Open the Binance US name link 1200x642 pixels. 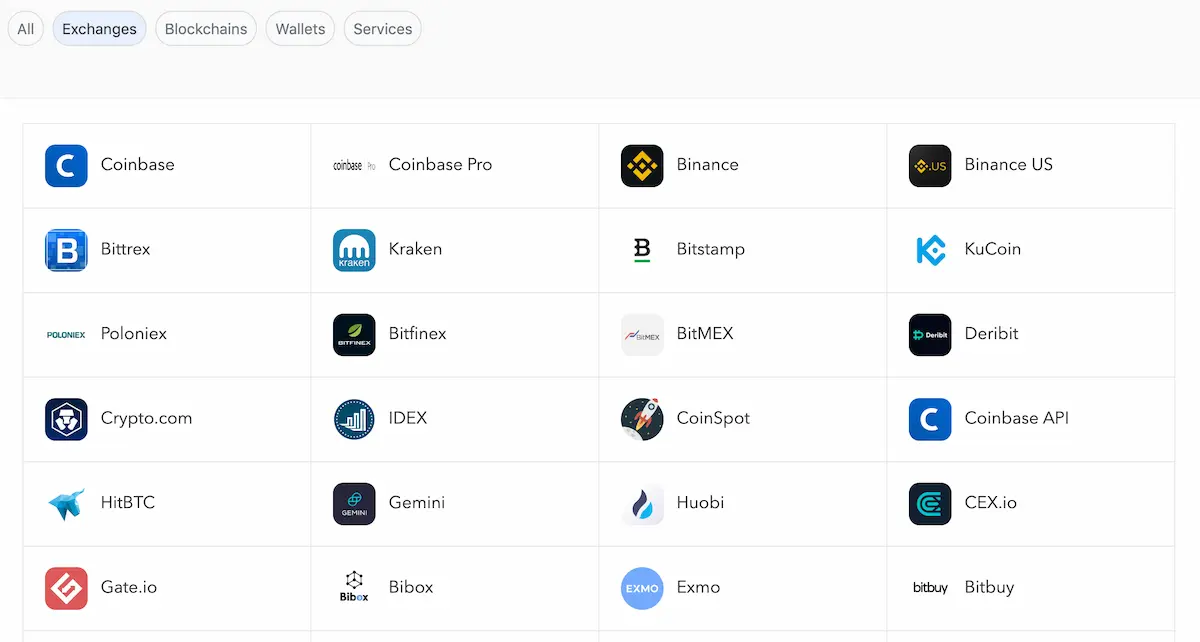pos(1009,165)
